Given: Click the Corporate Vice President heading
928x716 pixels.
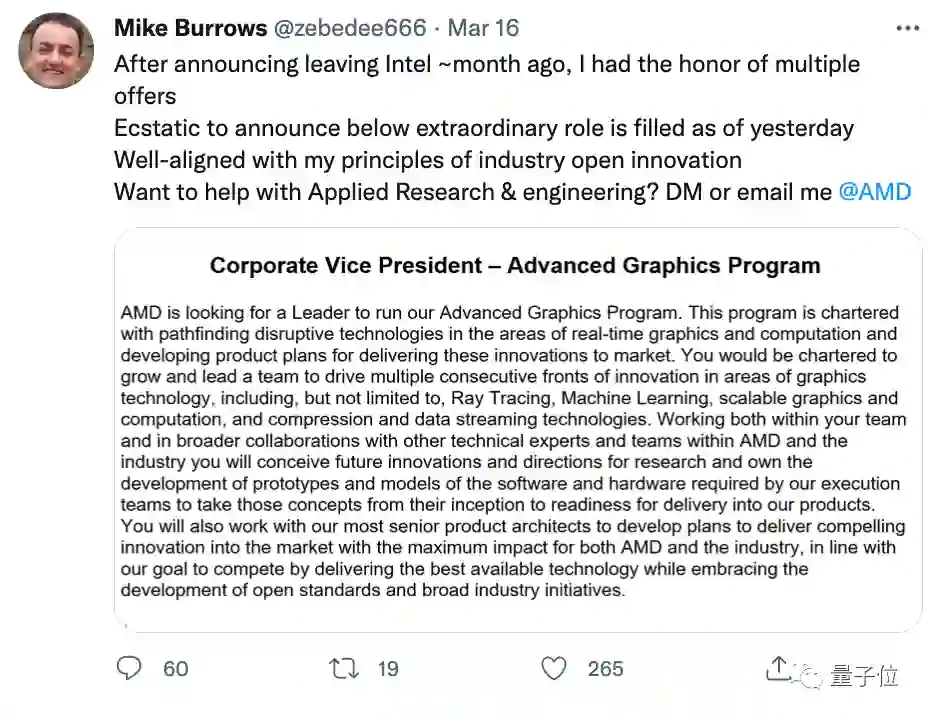Looking at the screenshot, I should (515, 266).
